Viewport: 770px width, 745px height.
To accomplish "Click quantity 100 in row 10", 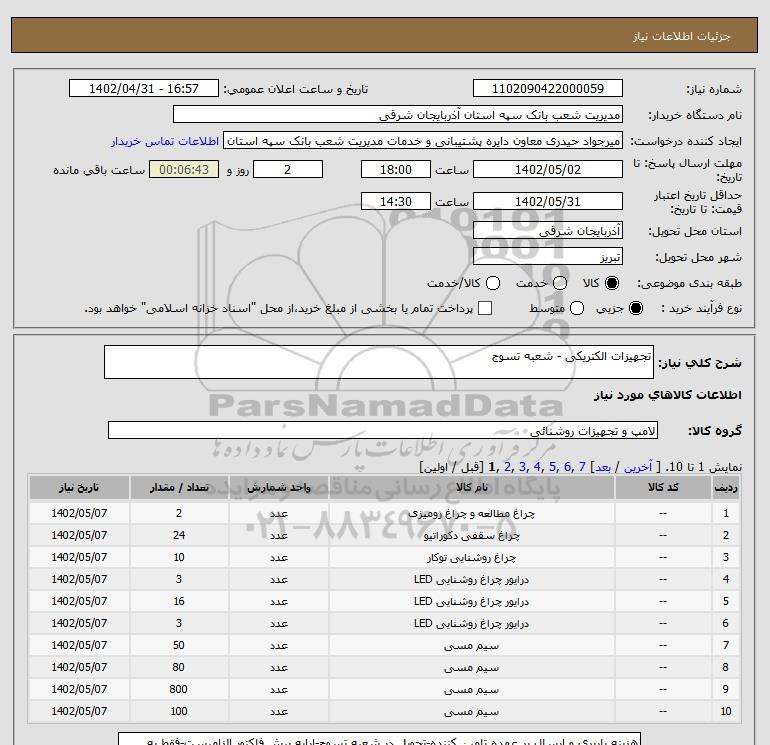I will [x=179, y=711].
